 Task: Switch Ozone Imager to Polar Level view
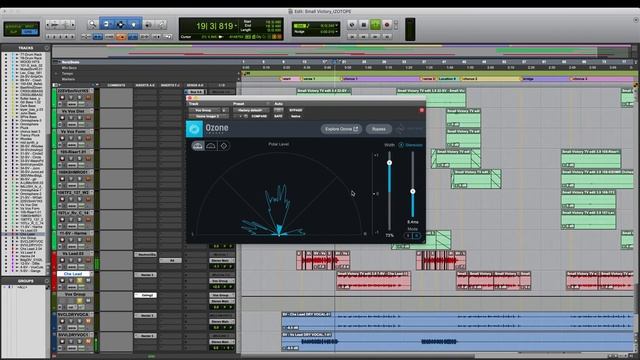click(x=198, y=146)
